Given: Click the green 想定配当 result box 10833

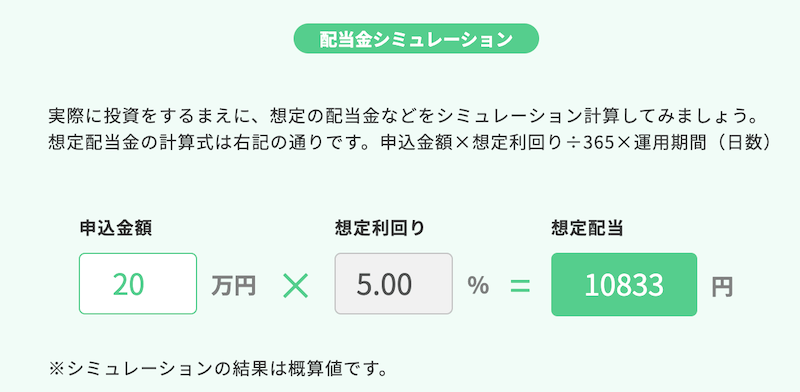Looking at the screenshot, I should coord(624,284).
